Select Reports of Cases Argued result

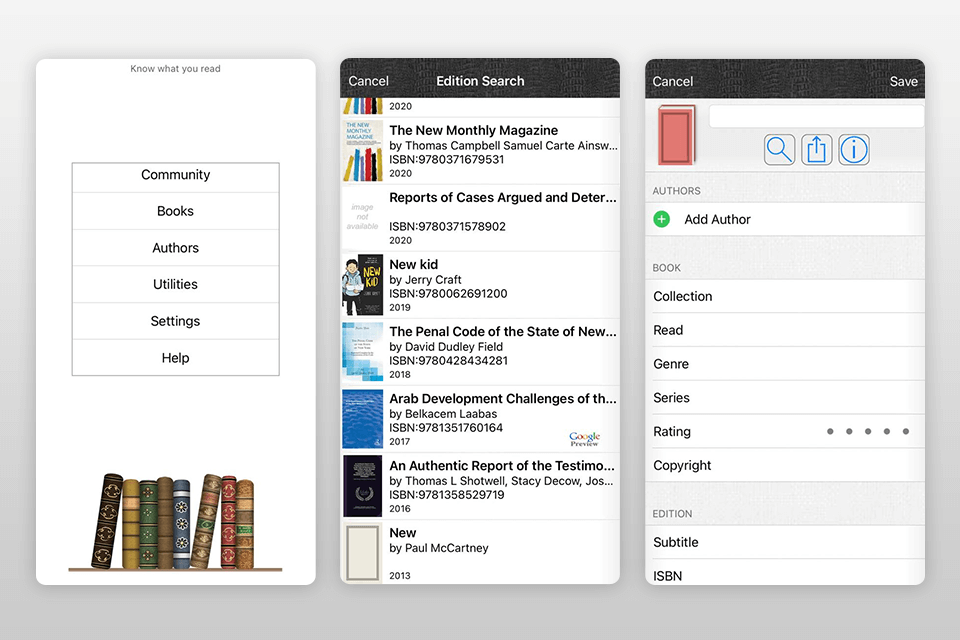click(480, 218)
